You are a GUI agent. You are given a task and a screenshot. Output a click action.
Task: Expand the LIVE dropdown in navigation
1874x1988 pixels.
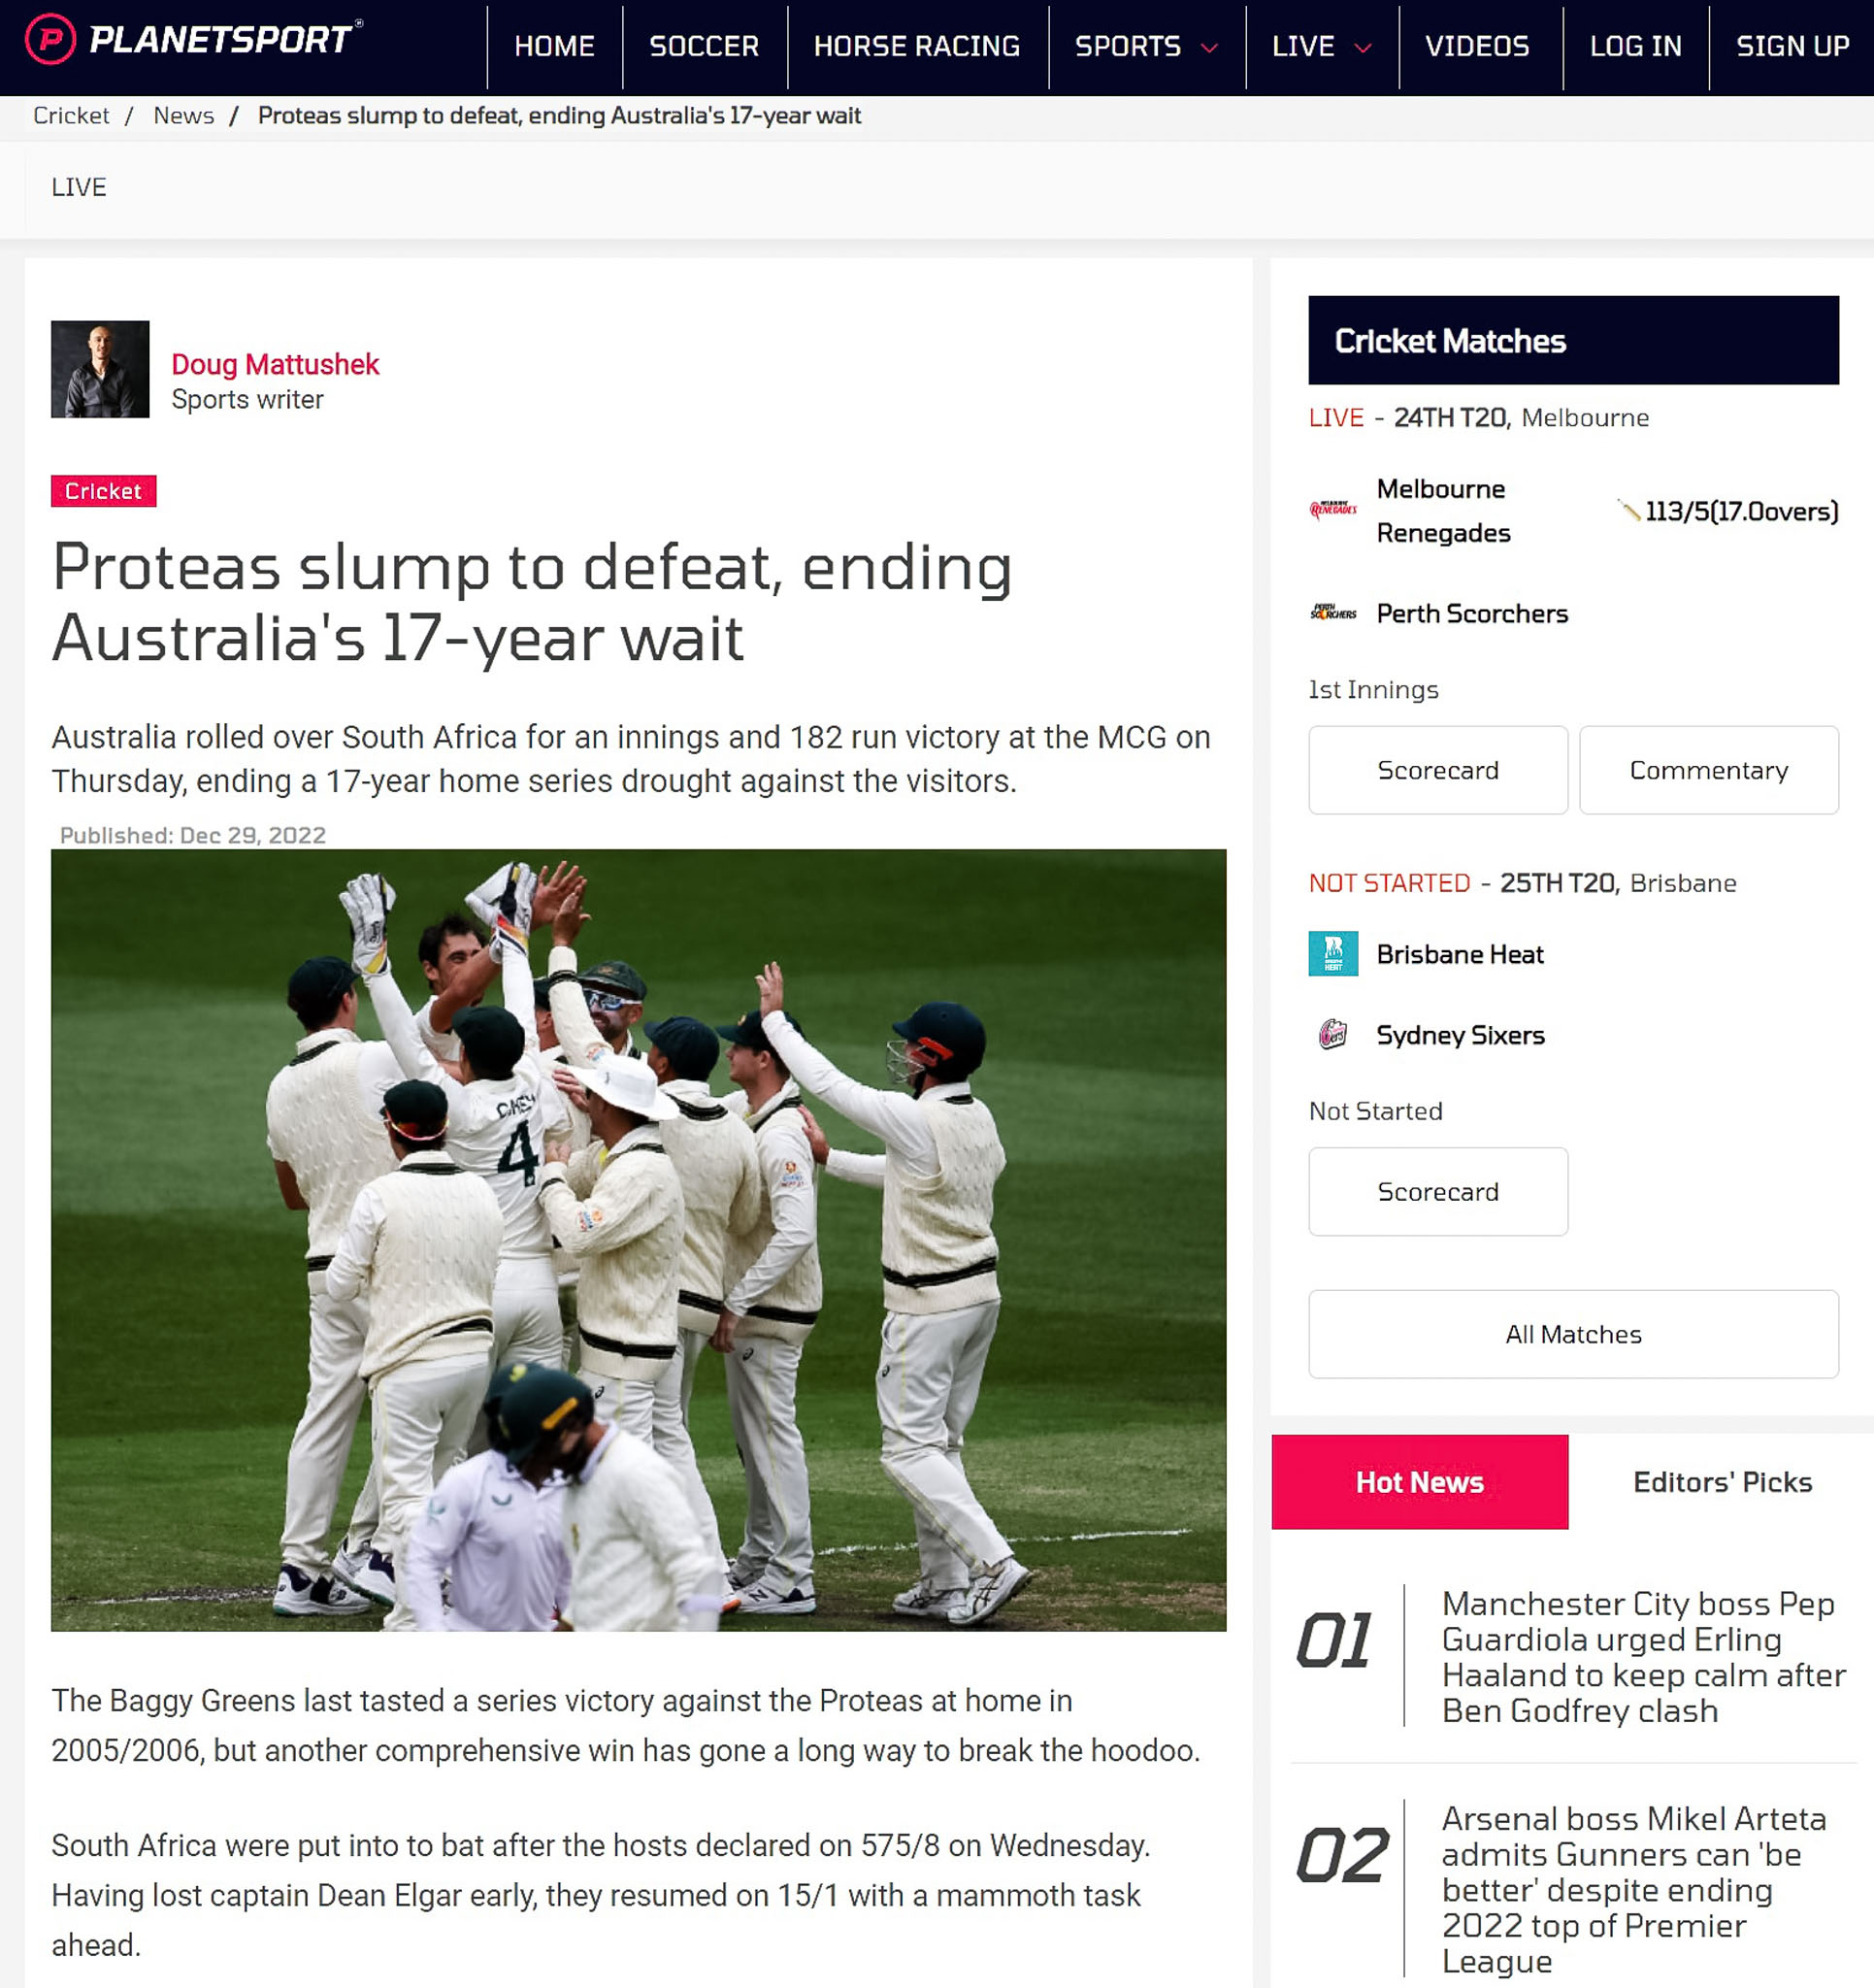pos(1322,46)
